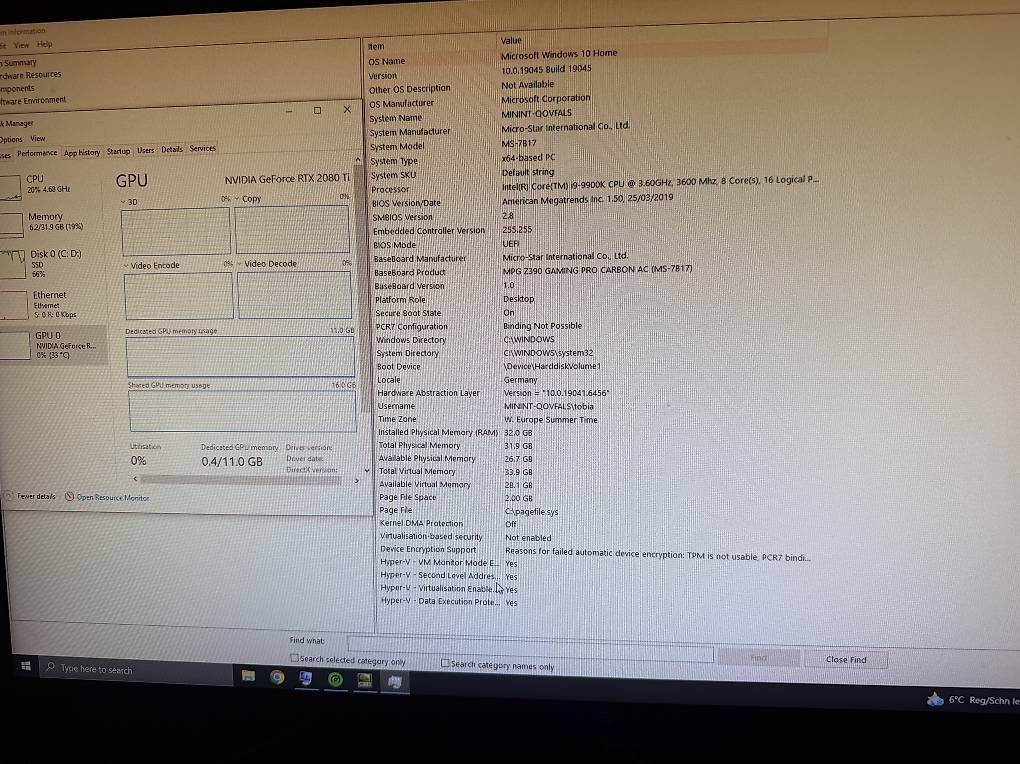
Task: Select the Time Zone row
Action: point(488,420)
